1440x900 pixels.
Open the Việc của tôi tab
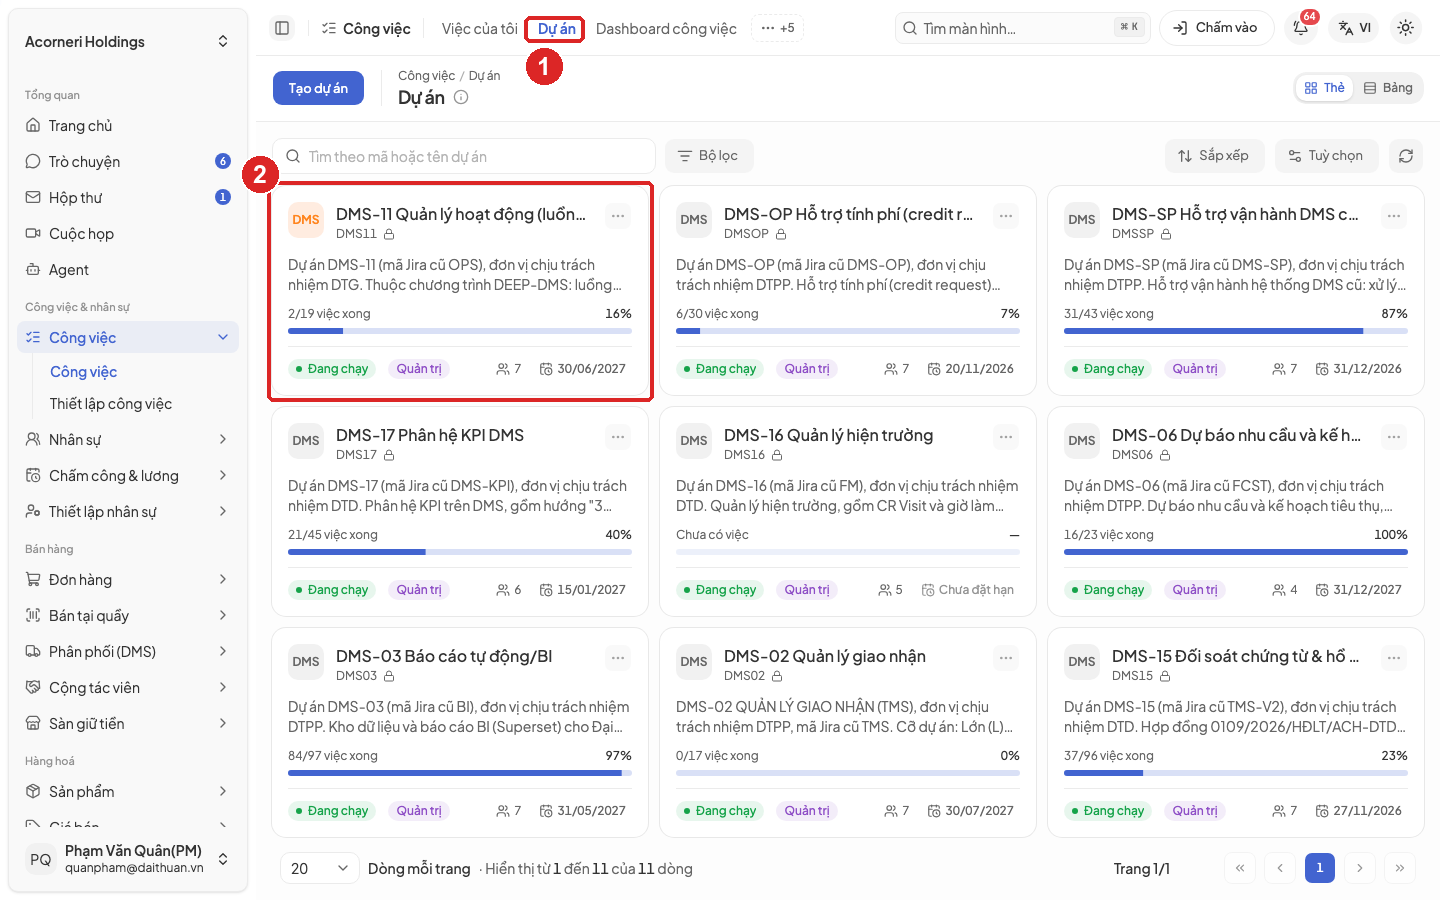[x=480, y=29]
